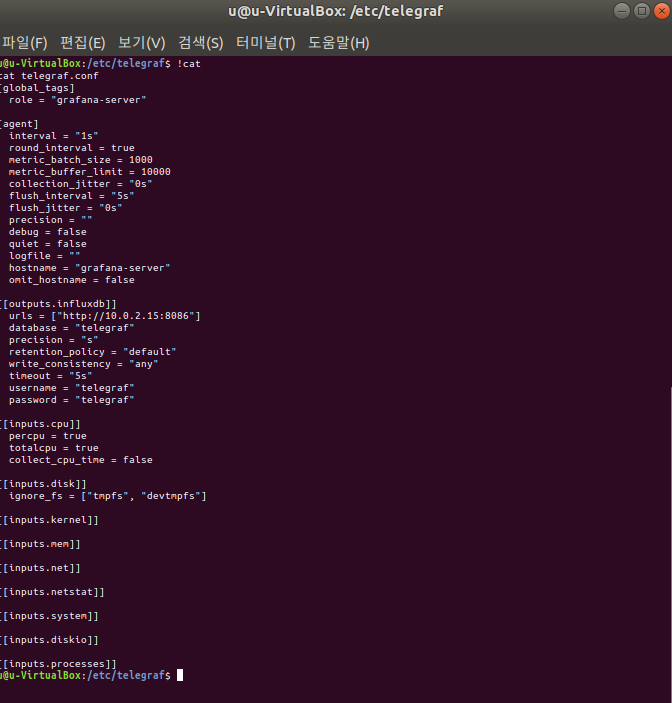672x703 pixels.
Task: Click the 'round_interval = true' line
Action: [72, 148]
